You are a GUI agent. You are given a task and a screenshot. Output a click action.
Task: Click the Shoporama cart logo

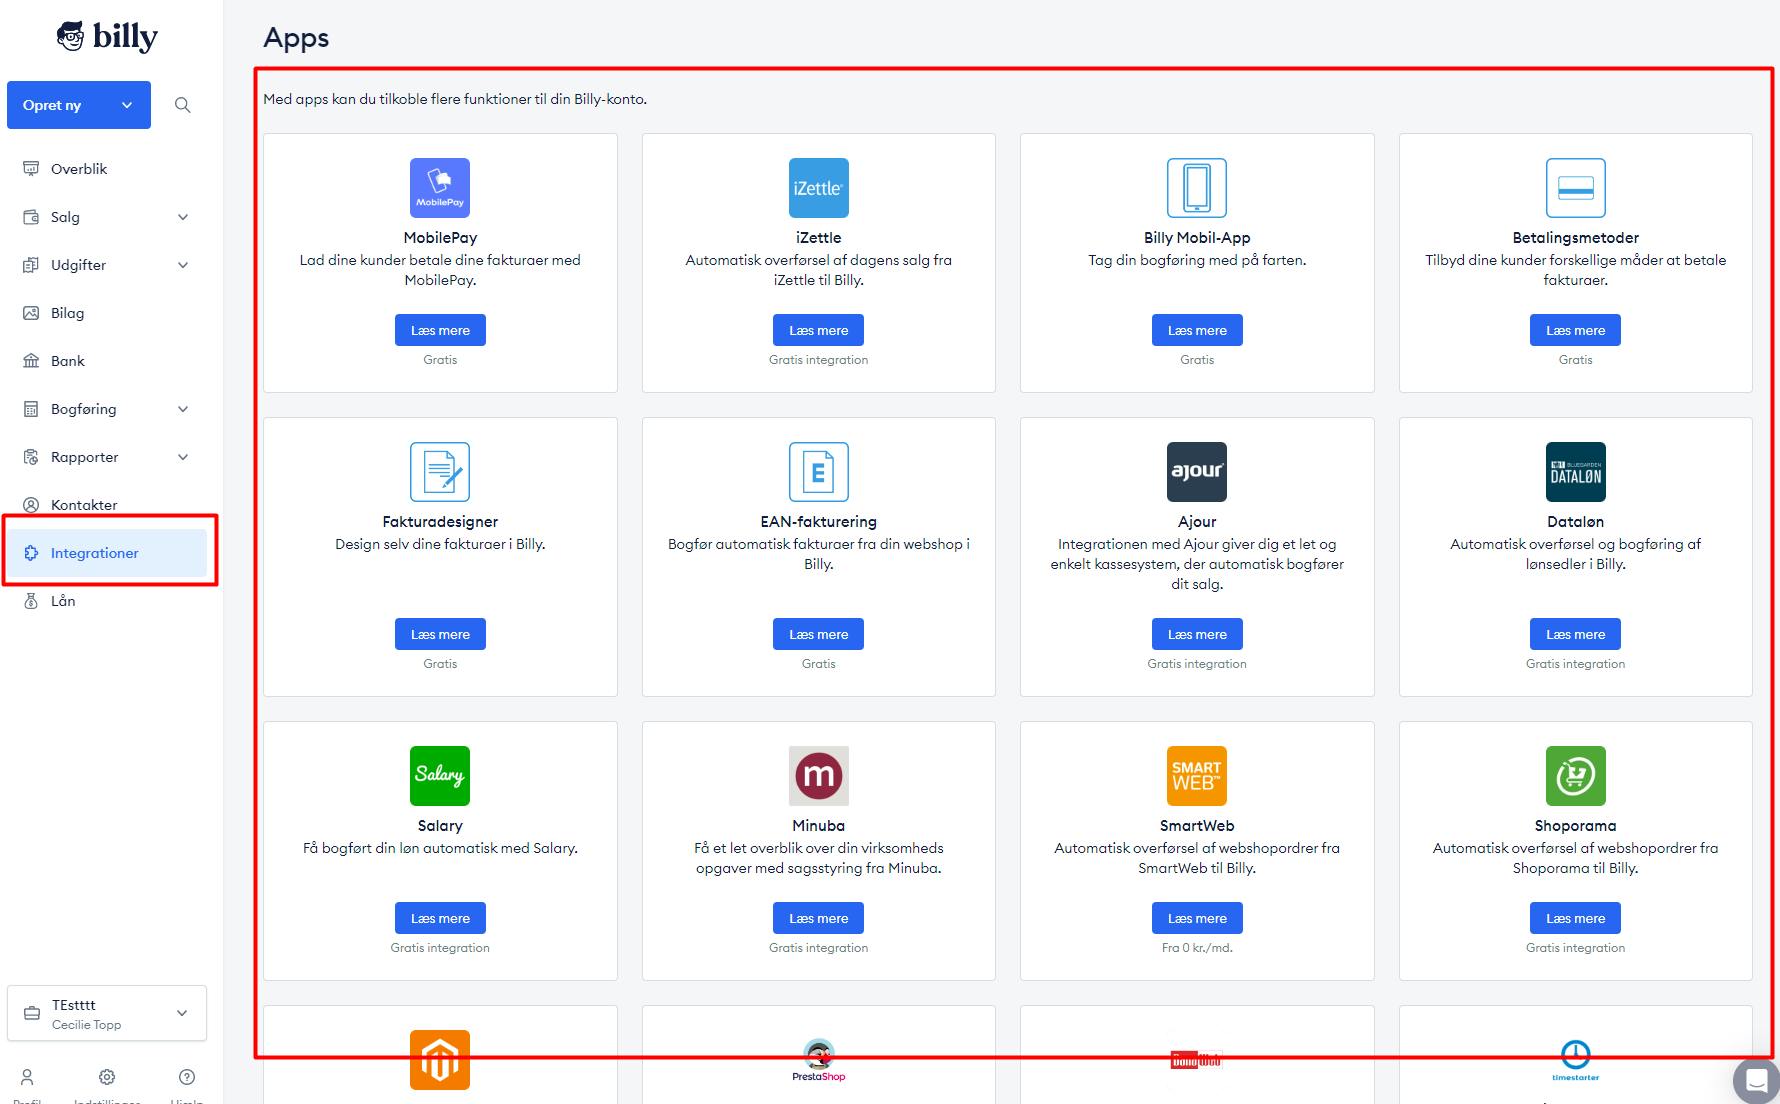click(x=1575, y=776)
